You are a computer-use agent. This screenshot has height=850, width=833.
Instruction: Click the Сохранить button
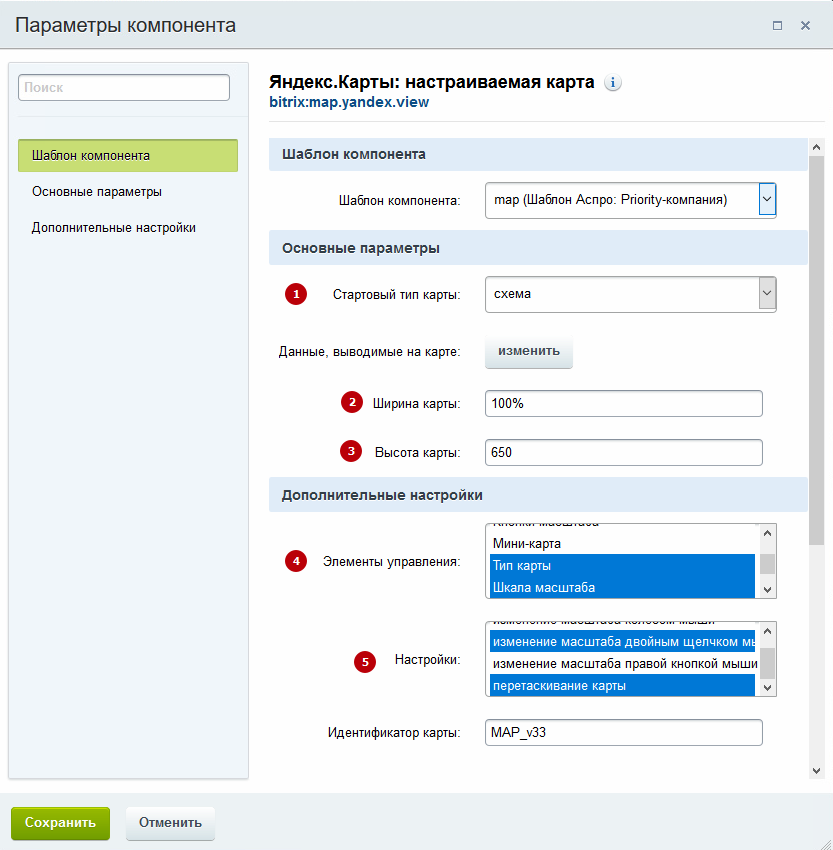coord(60,823)
